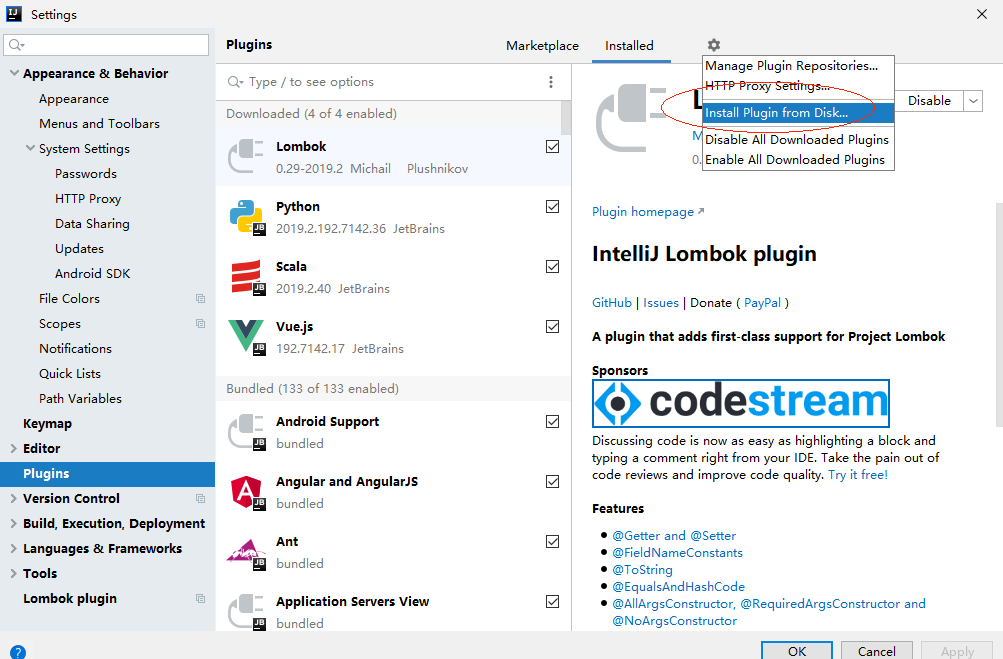Click the plugin list vertical scrollbar
1003x659 pixels.
pos(566,118)
